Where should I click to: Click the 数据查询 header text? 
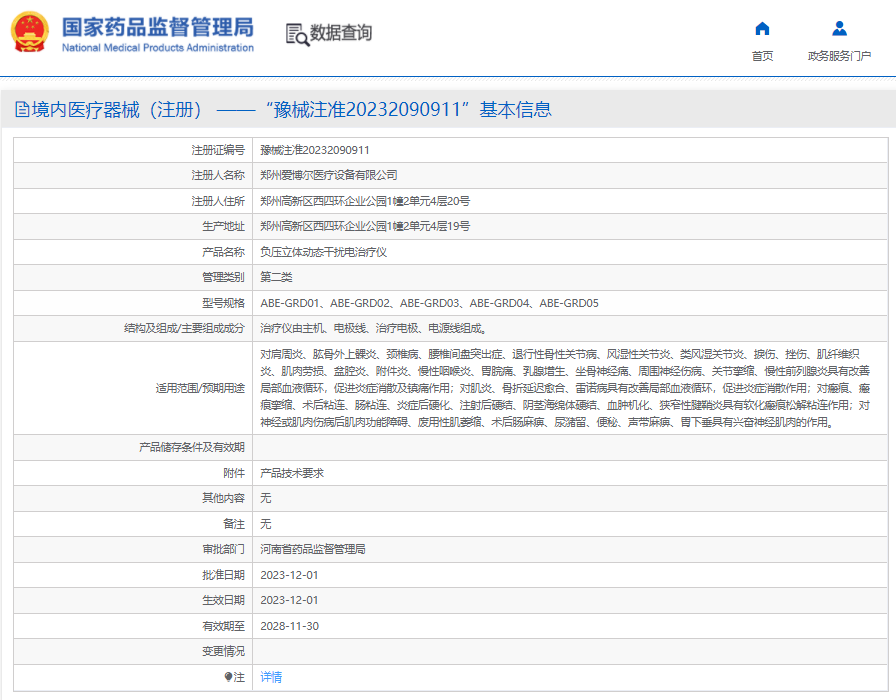pos(341,34)
